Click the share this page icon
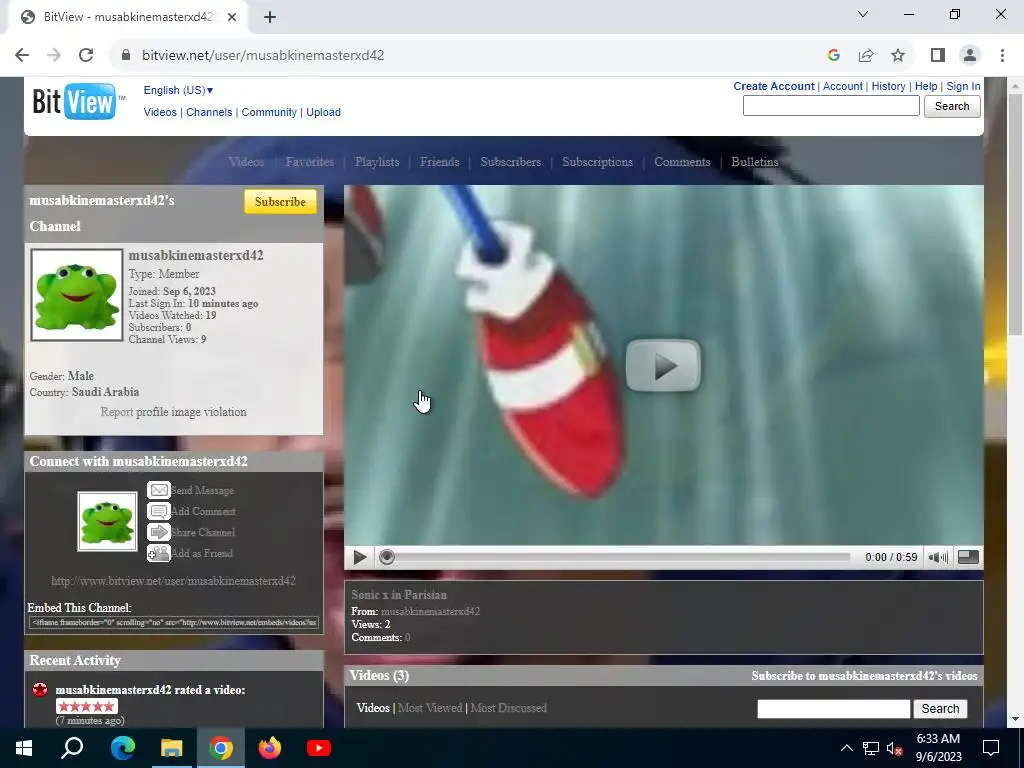This screenshot has width=1024, height=768. tap(866, 55)
